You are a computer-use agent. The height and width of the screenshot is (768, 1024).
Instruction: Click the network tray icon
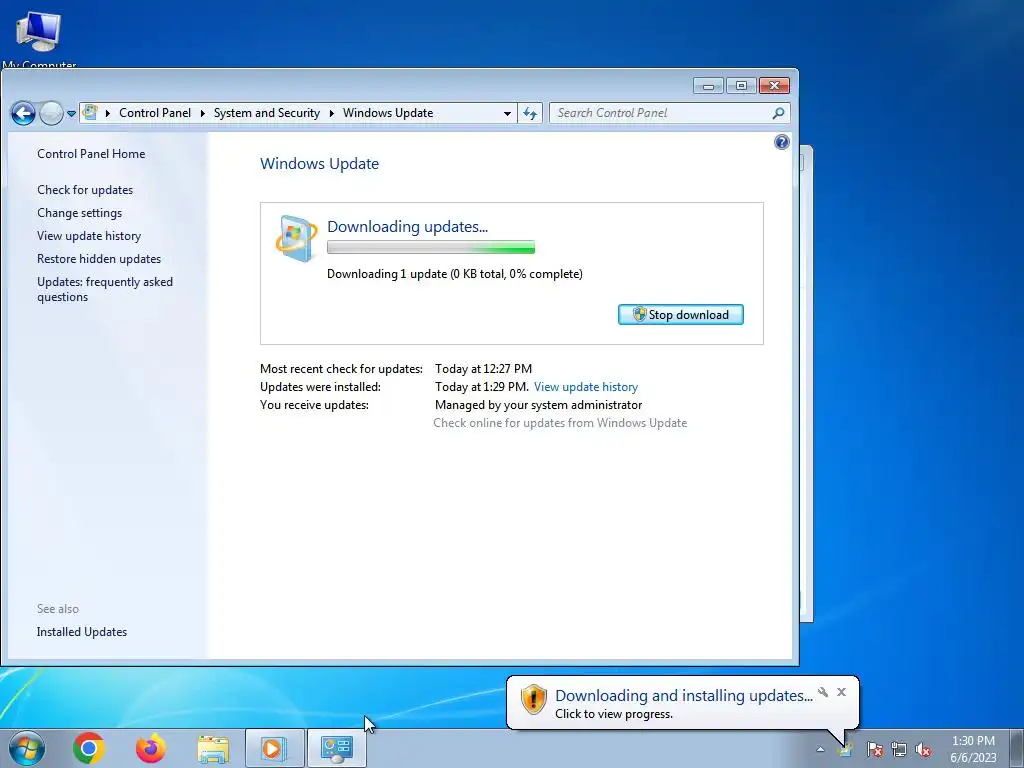pos(899,749)
